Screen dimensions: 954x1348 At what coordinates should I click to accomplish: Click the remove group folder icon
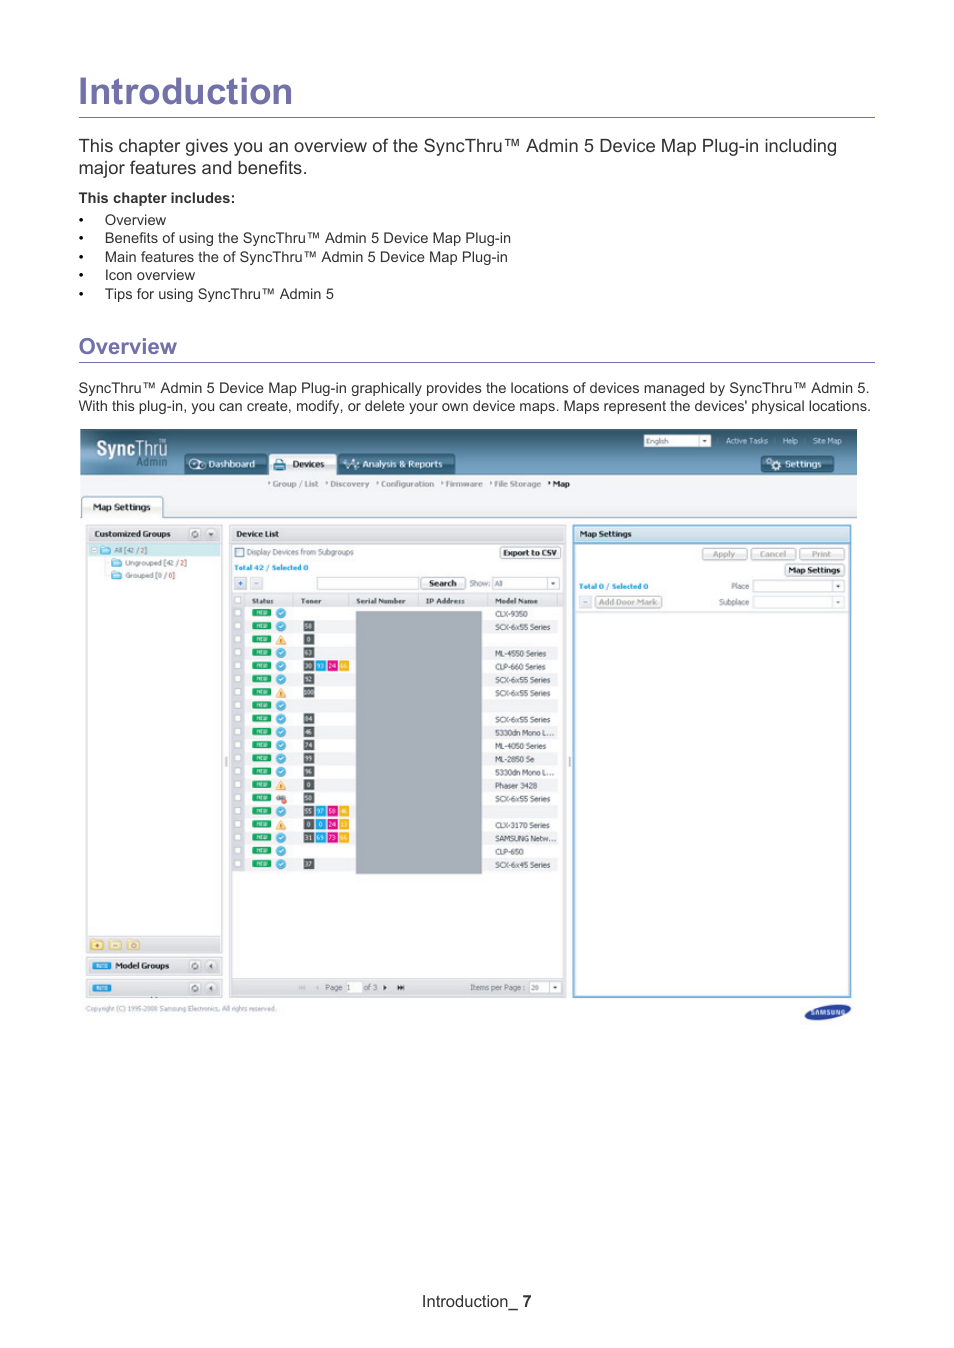pos(115,945)
